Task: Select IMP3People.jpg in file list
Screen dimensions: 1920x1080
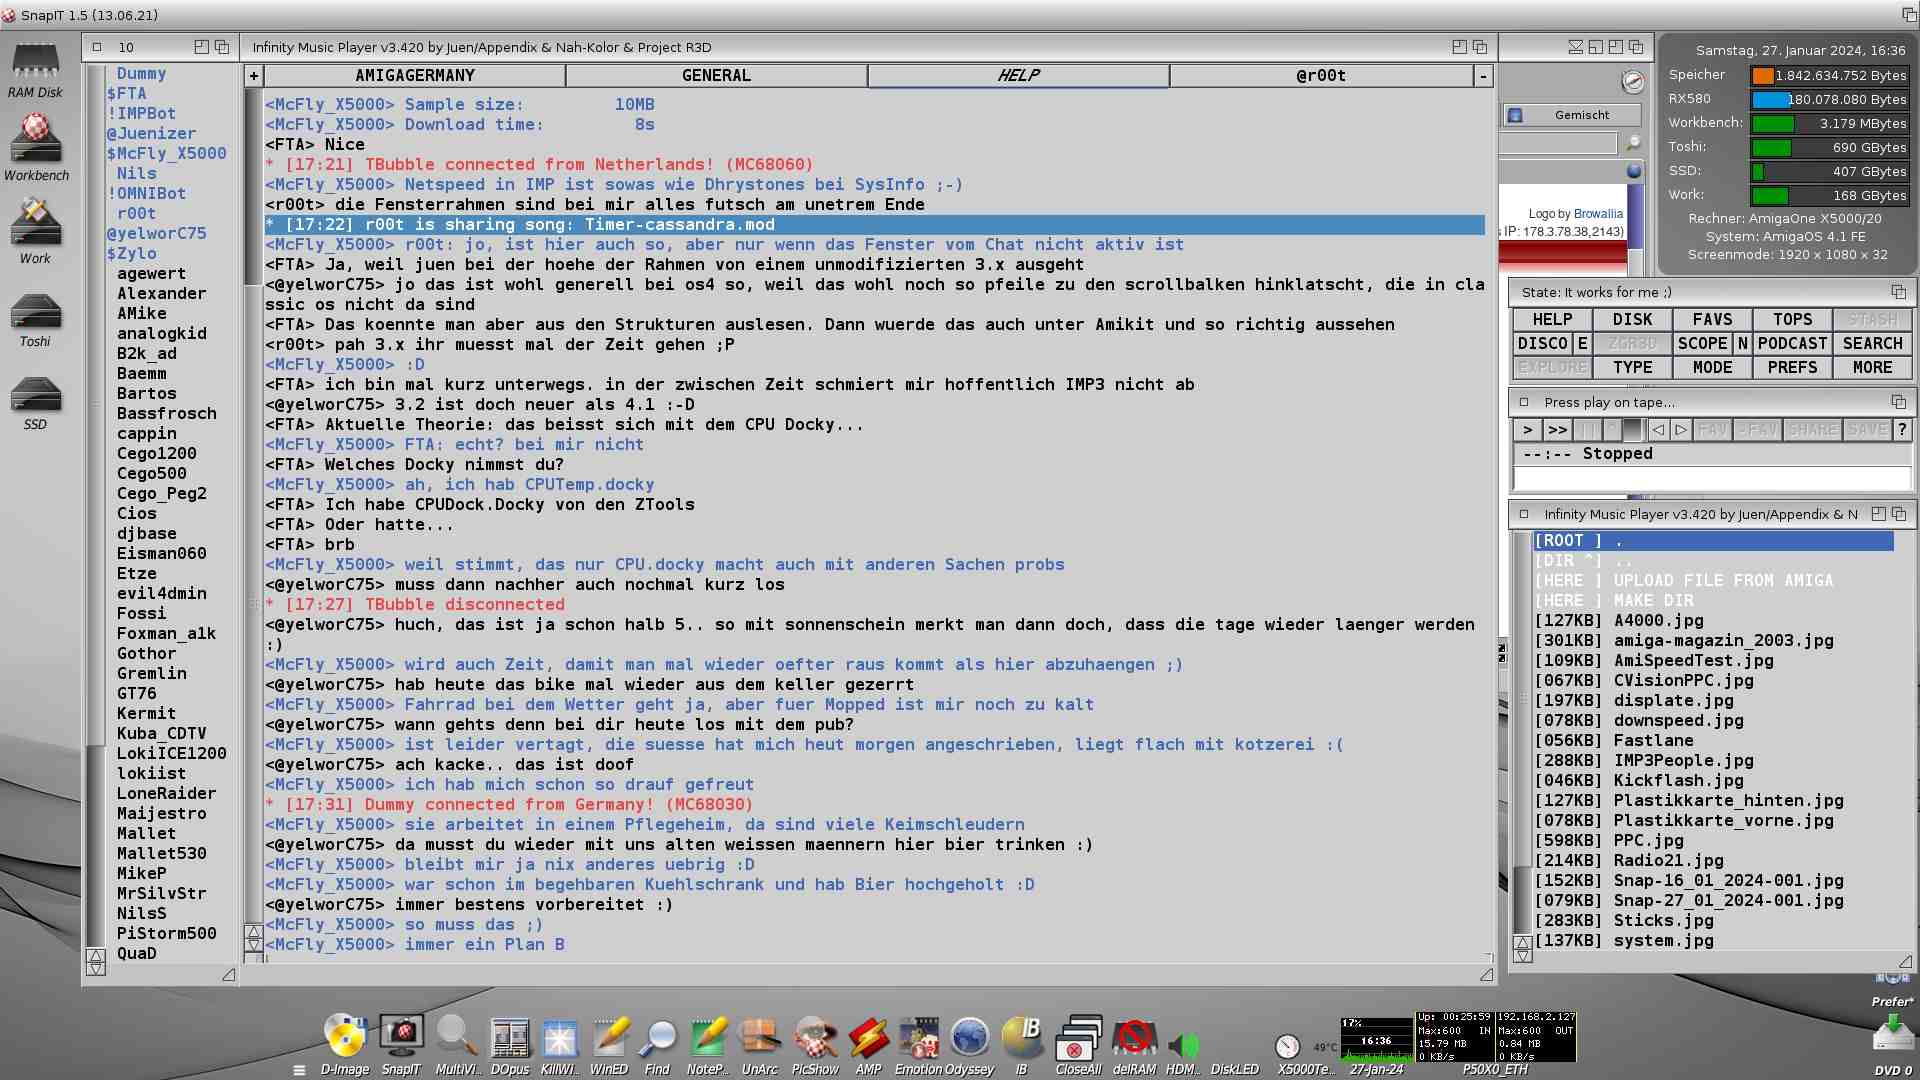Action: (1683, 761)
